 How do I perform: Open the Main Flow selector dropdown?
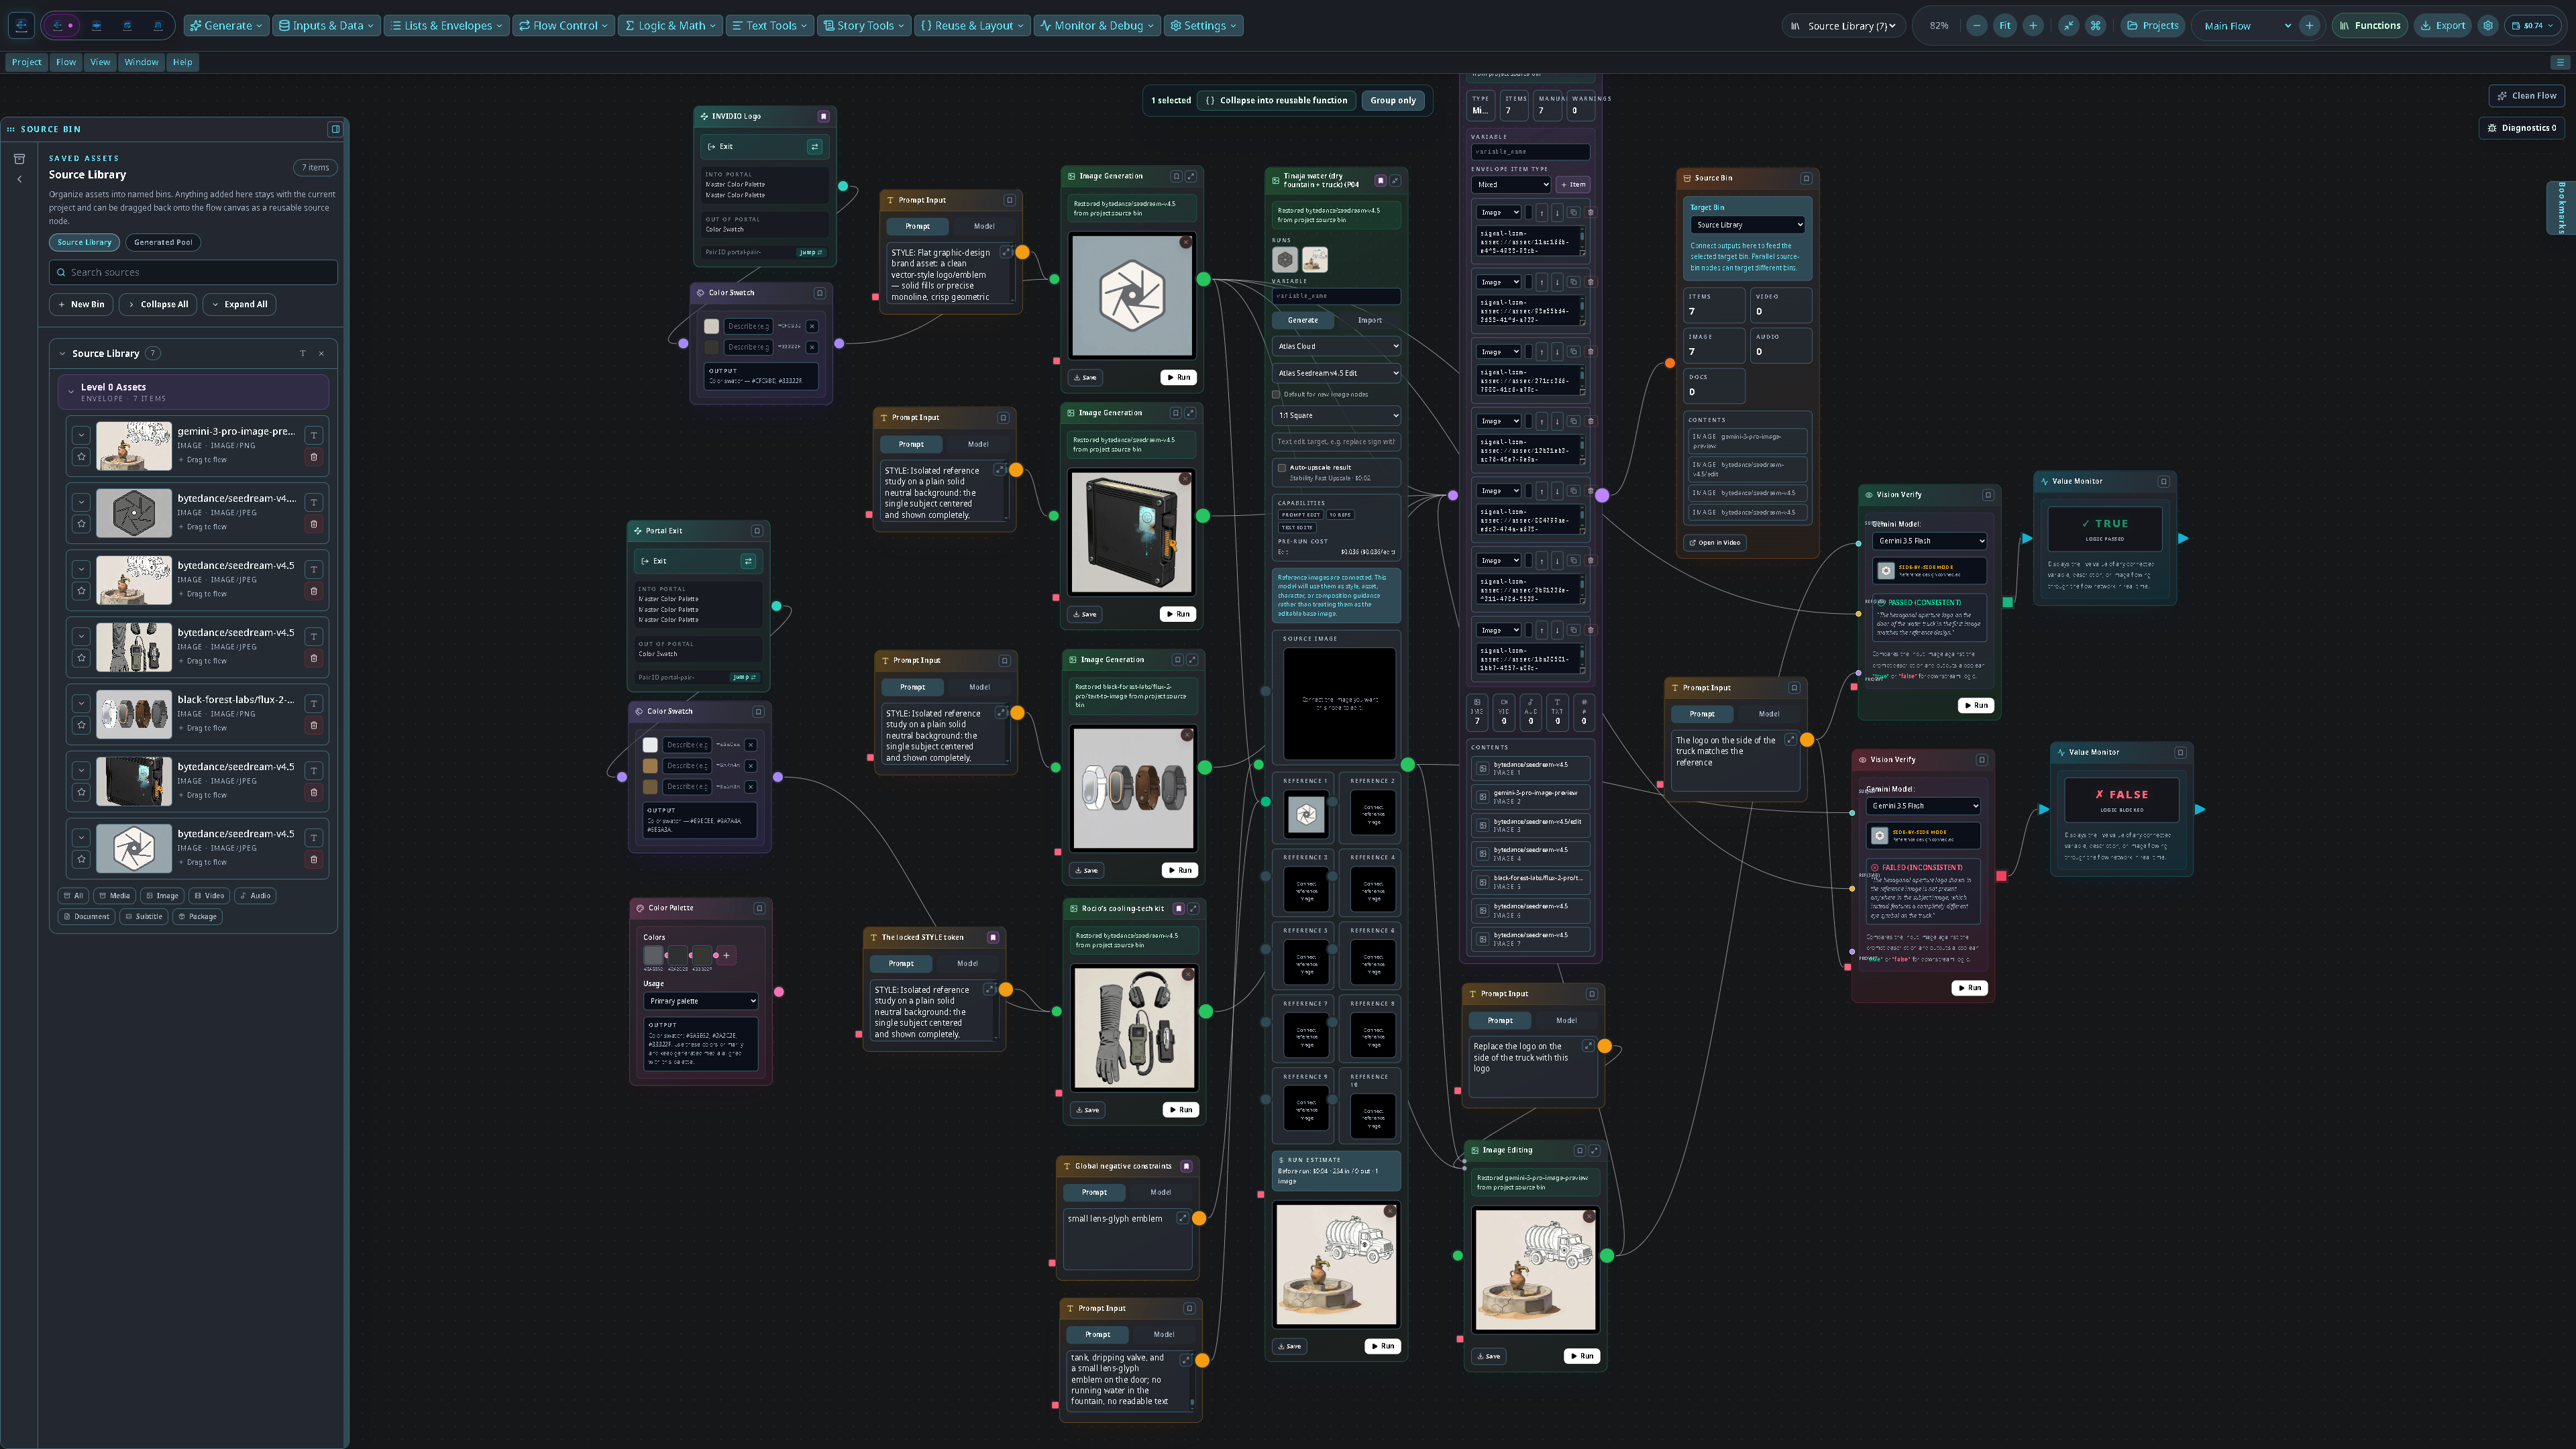2246,26
